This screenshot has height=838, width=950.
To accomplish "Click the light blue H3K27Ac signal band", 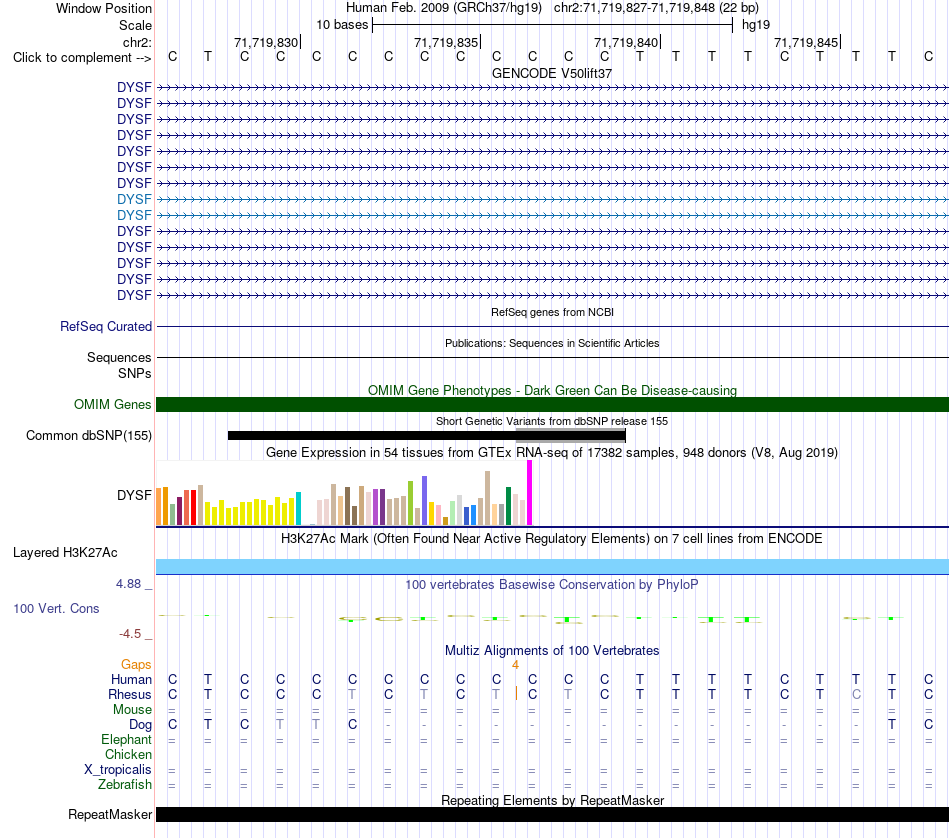I will 552,567.
